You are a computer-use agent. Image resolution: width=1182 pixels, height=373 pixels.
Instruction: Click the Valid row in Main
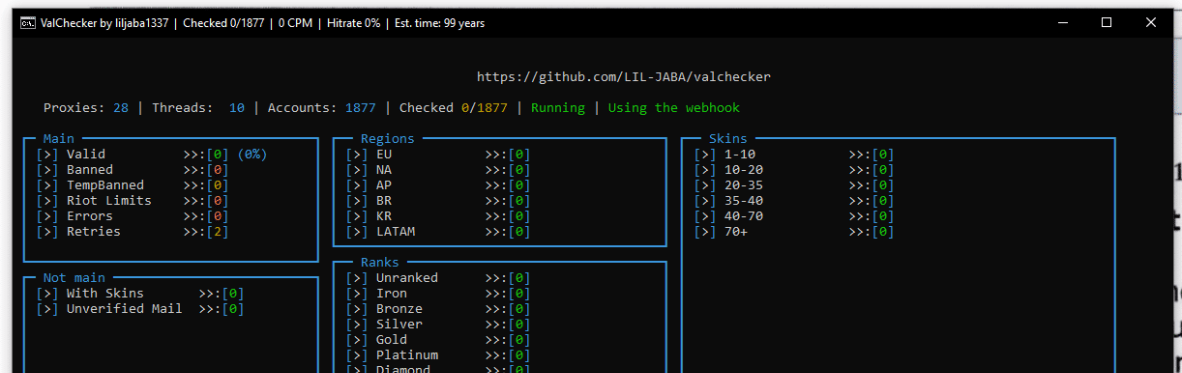[x=152, y=154]
